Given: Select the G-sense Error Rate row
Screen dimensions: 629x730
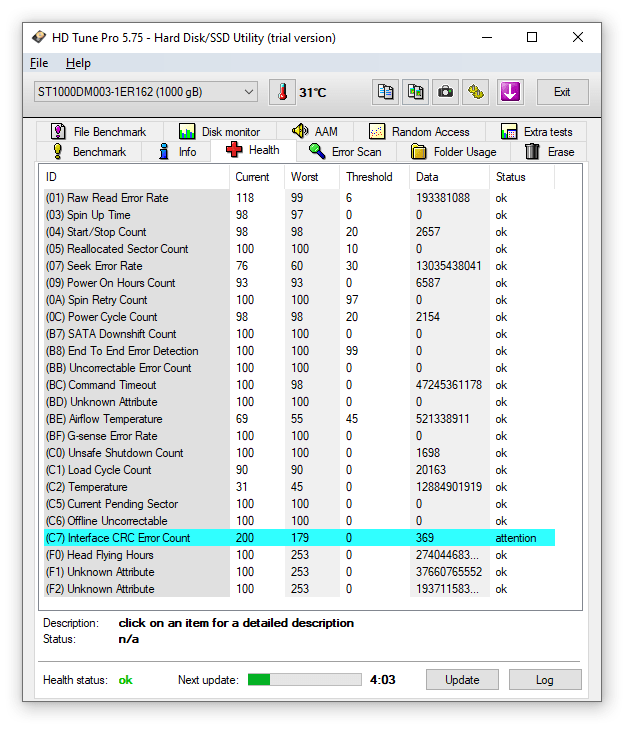Looking at the screenshot, I should tap(299, 436).
